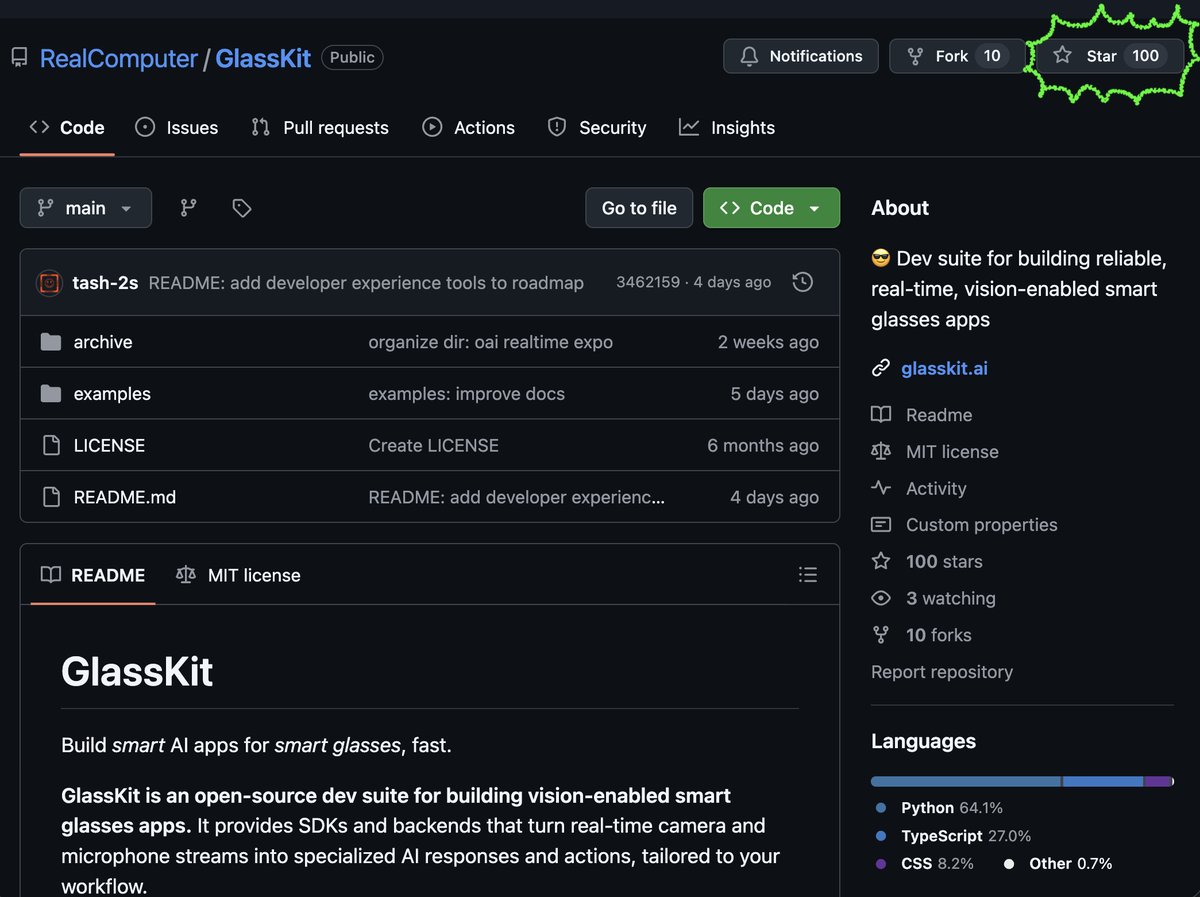Open the Insights tab
This screenshot has width=1200, height=897.
point(727,127)
